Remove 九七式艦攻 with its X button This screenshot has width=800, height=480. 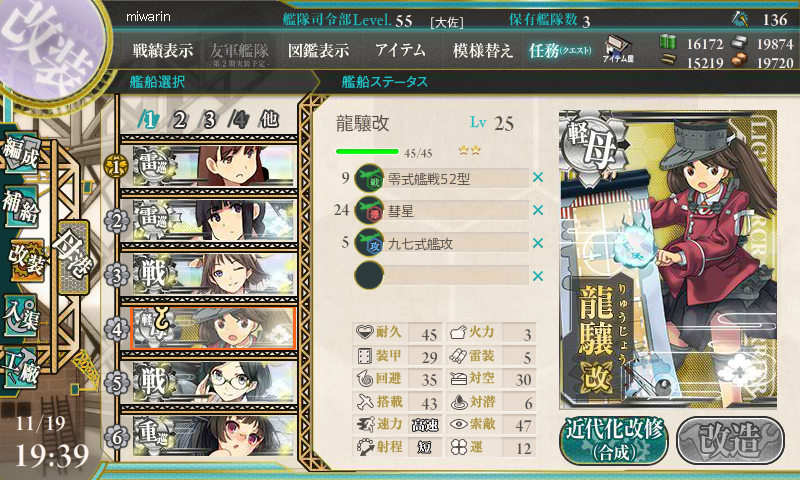tap(538, 243)
